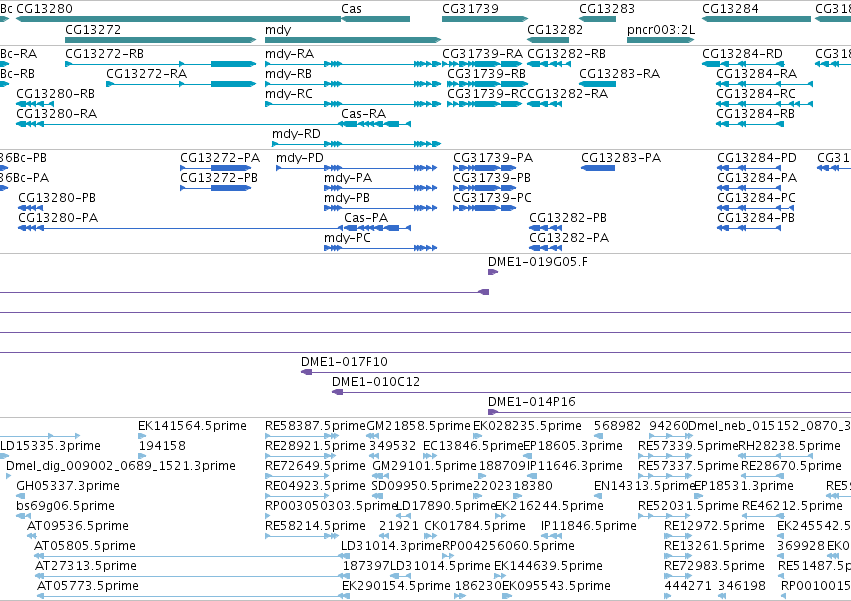Screen dimensions: 851x601
Task: Click the pncr003:2L gene label
Action: pos(661,29)
